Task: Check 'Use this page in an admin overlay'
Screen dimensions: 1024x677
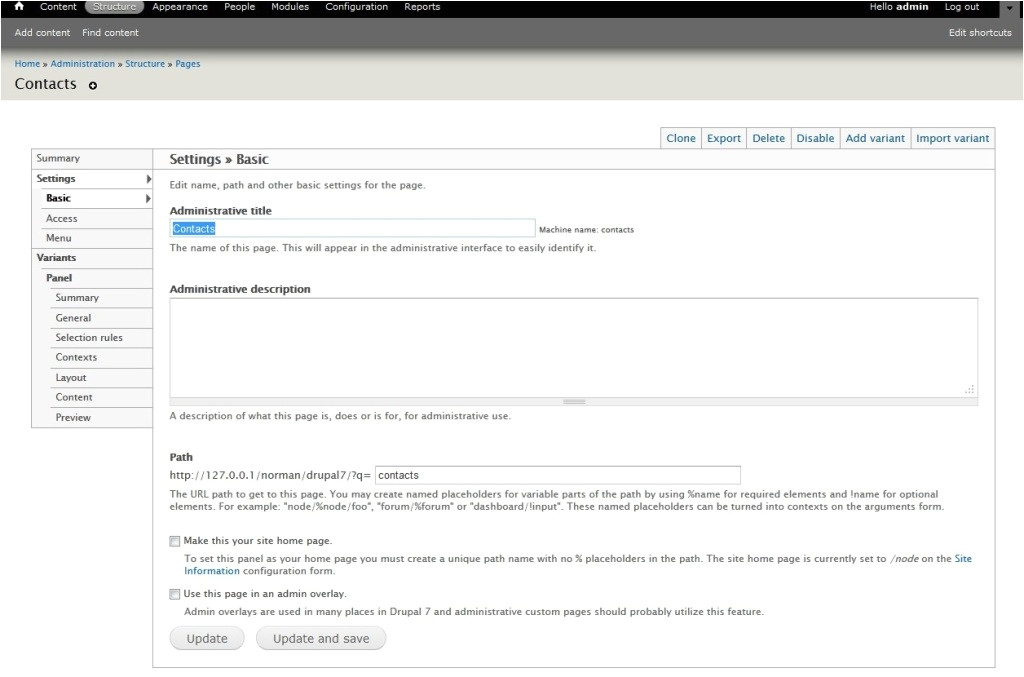Action: click(x=174, y=594)
